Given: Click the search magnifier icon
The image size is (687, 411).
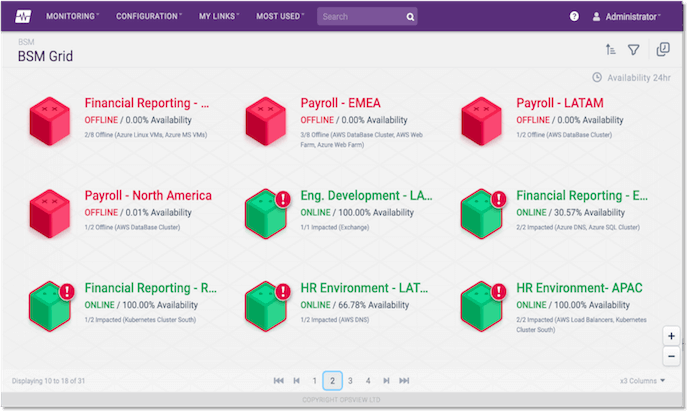Looking at the screenshot, I should pyautogui.click(x=410, y=17).
